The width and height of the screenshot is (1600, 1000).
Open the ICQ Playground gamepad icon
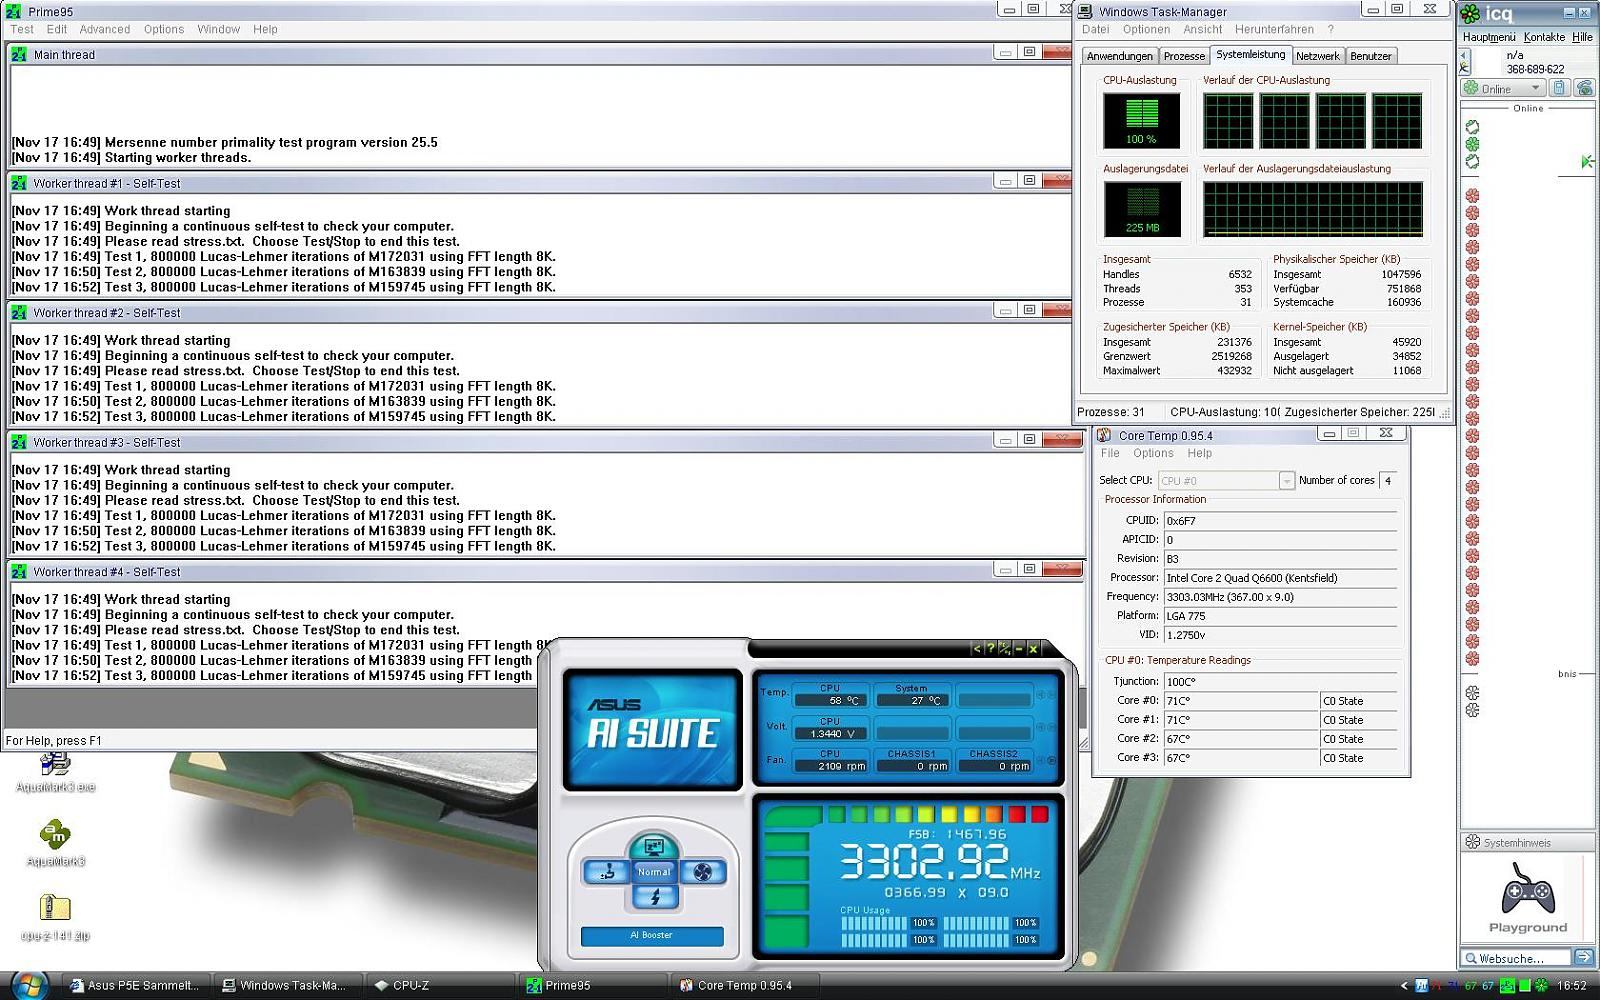[1528, 888]
